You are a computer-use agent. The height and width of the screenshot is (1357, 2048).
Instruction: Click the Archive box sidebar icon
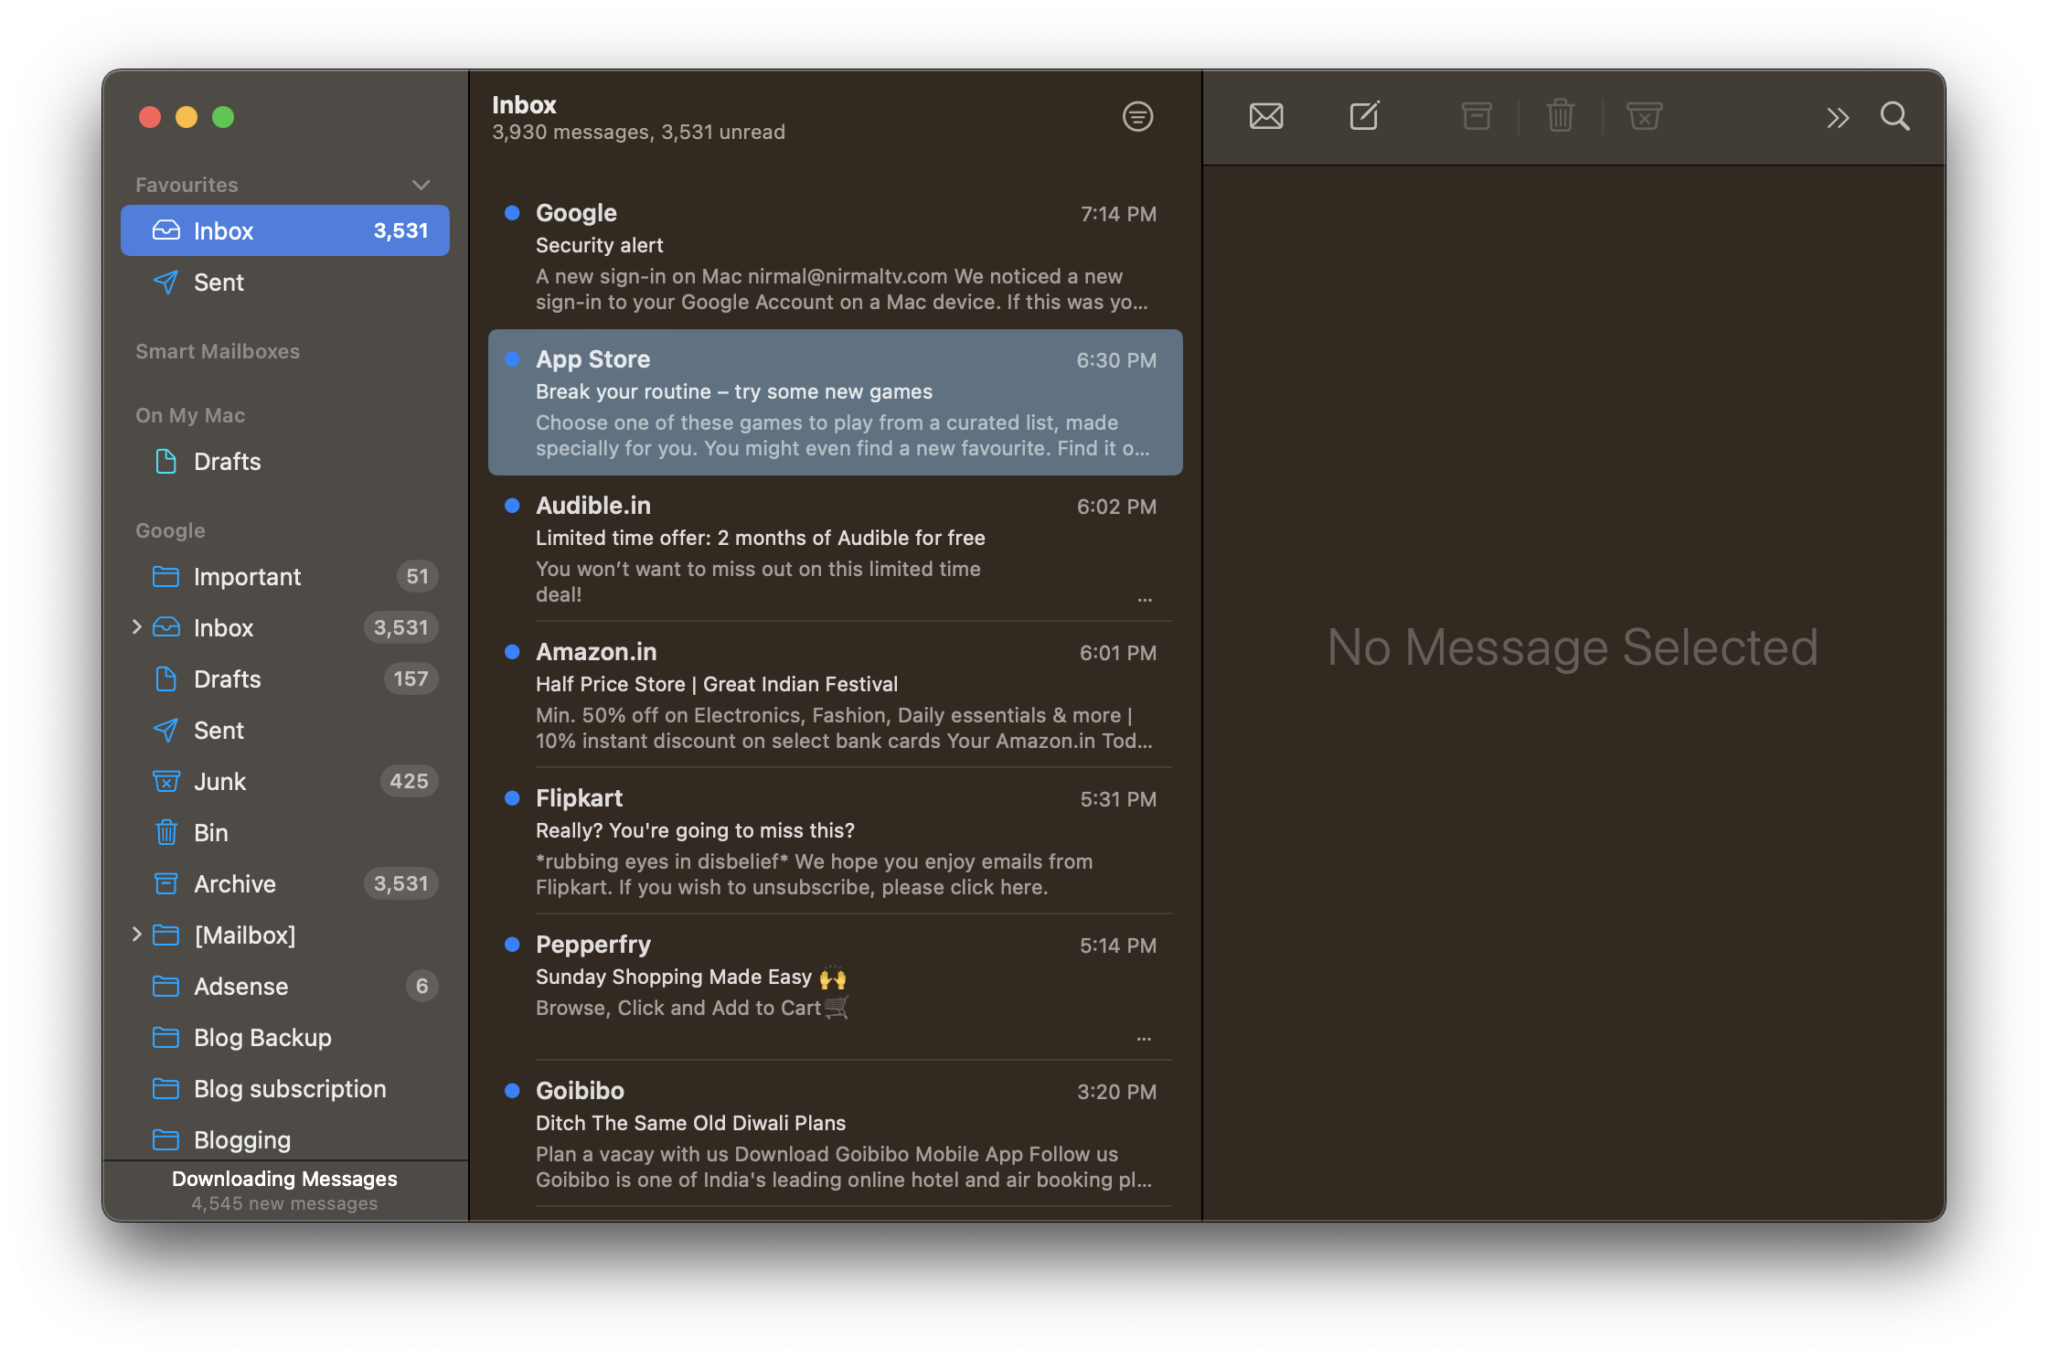166,884
